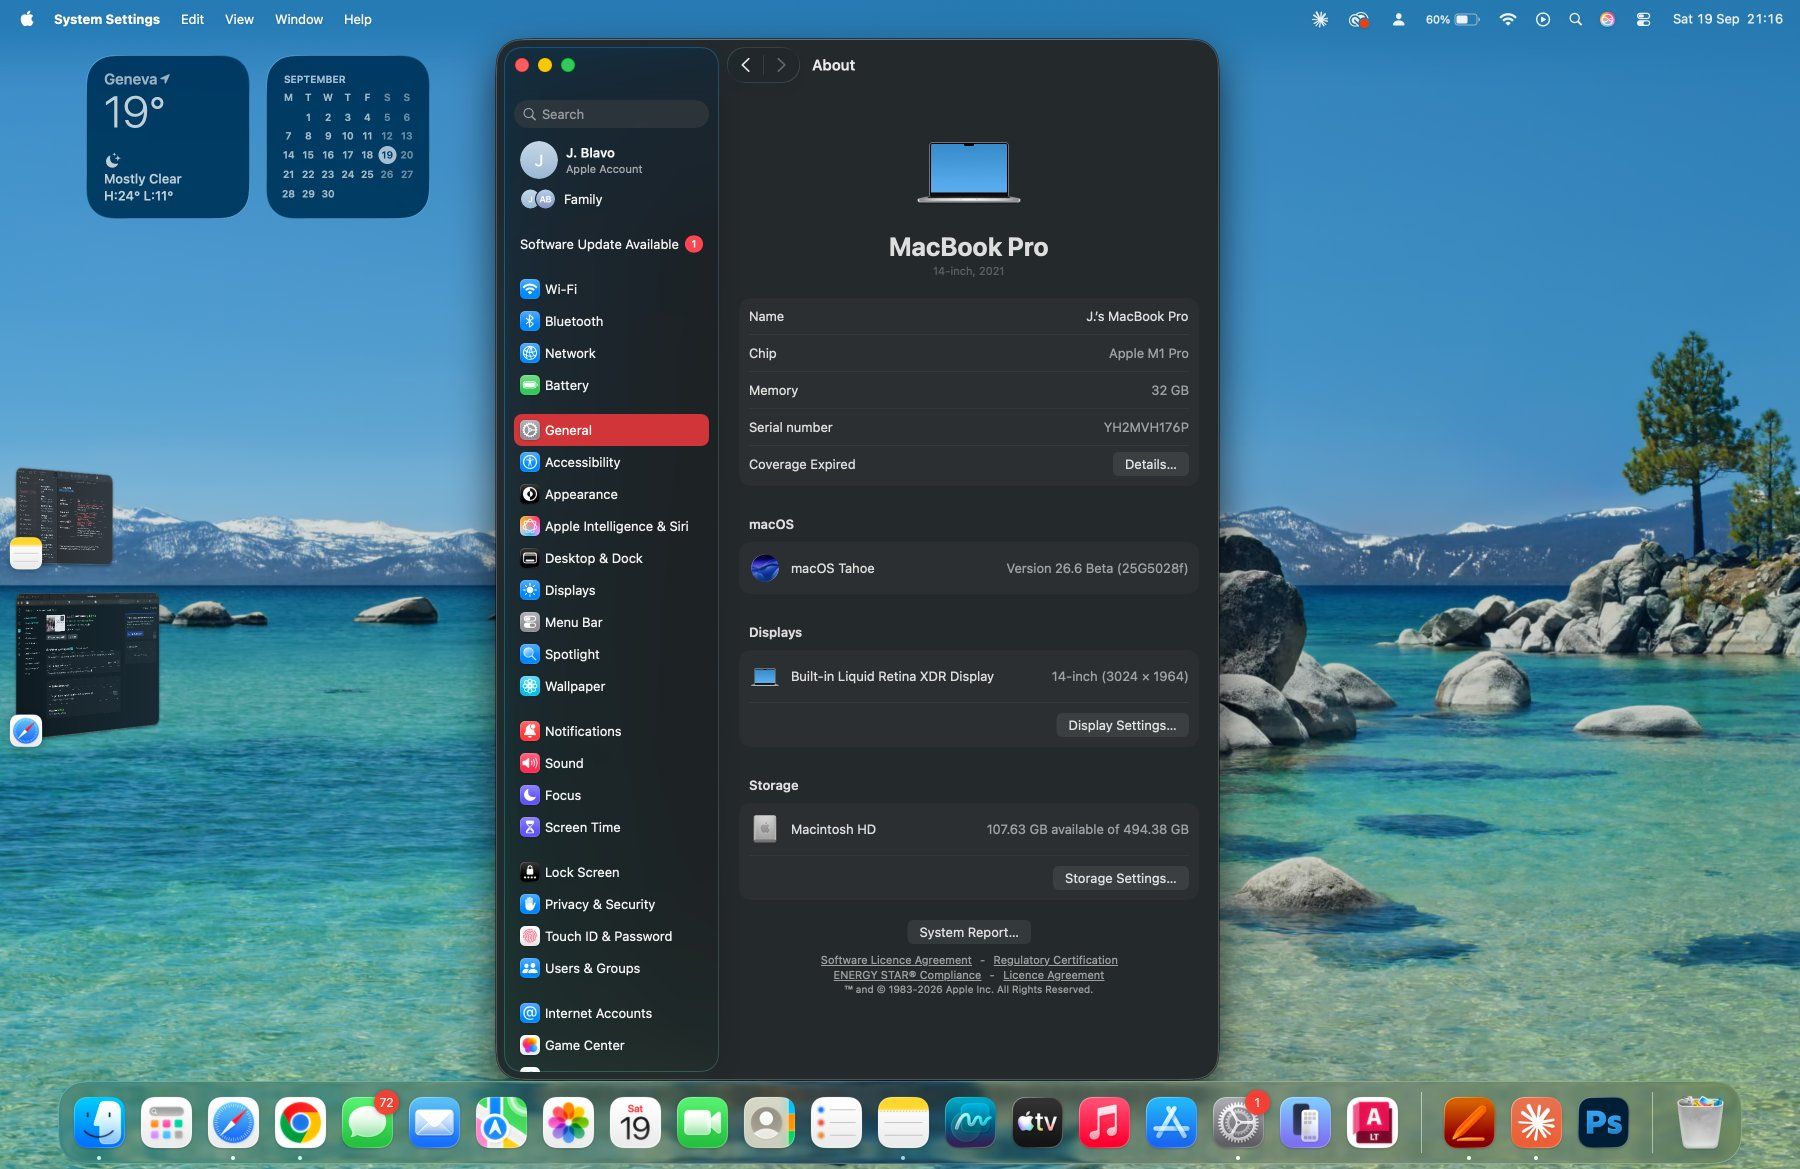
Task: Open Users & Groups settings
Action: 611,968
